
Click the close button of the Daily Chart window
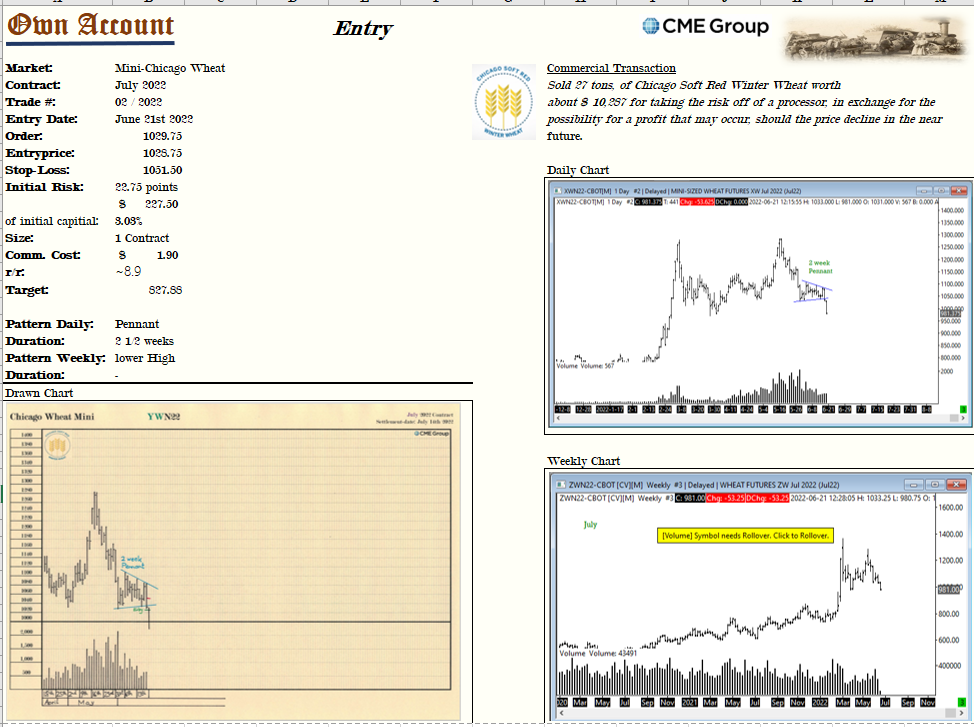pos(958,190)
